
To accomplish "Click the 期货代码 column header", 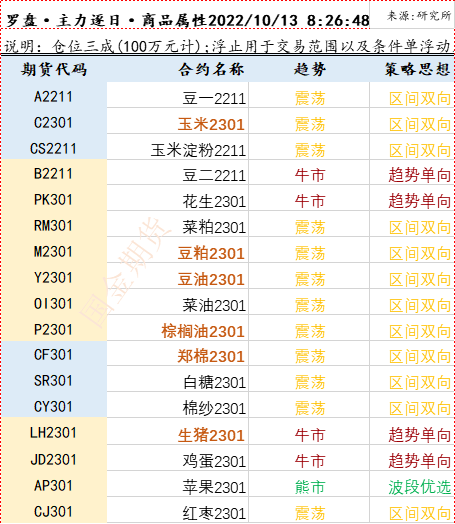I will (54, 70).
